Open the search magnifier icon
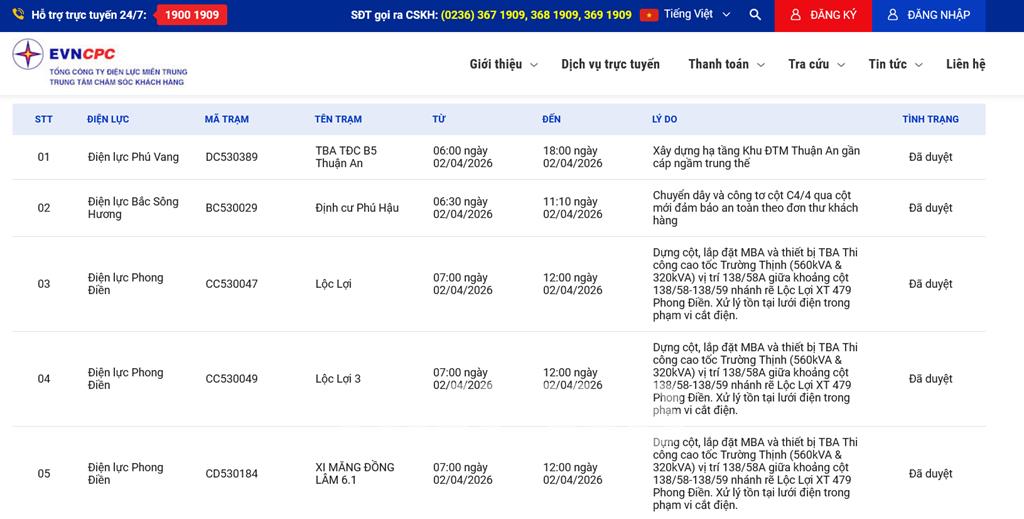 (x=755, y=15)
